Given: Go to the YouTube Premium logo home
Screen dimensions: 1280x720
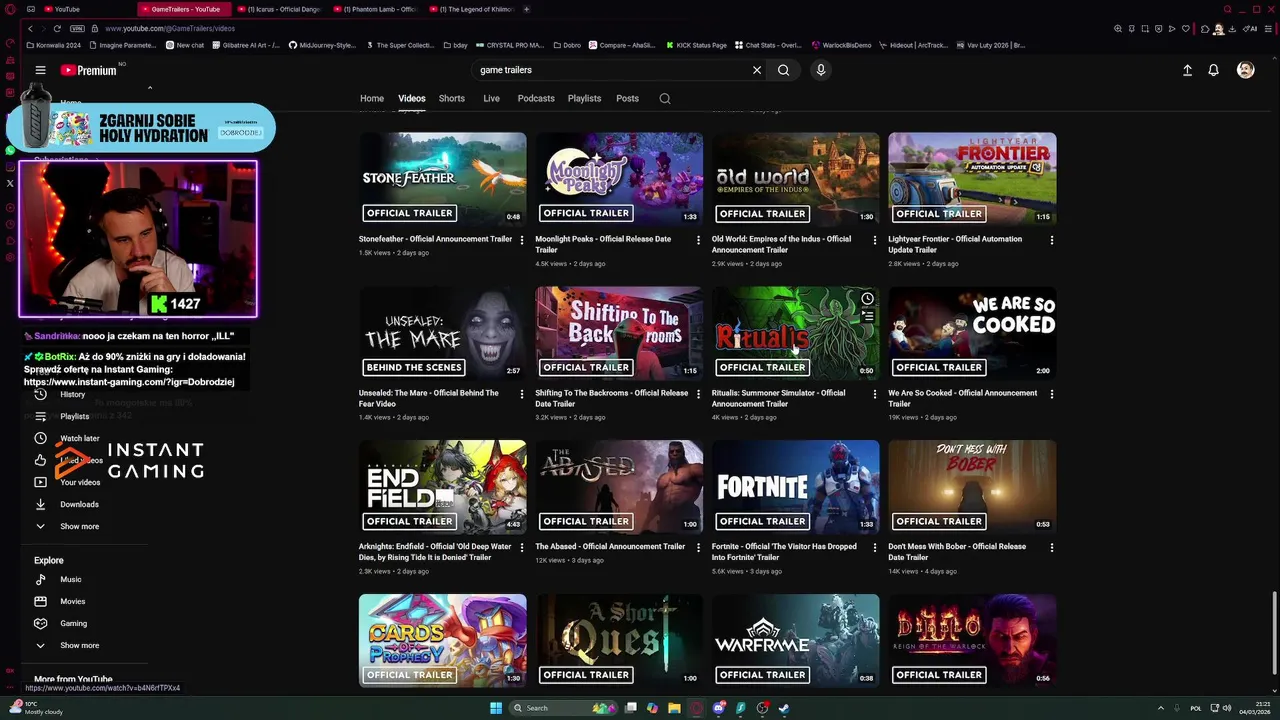Looking at the screenshot, I should pyautogui.click(x=88, y=70).
